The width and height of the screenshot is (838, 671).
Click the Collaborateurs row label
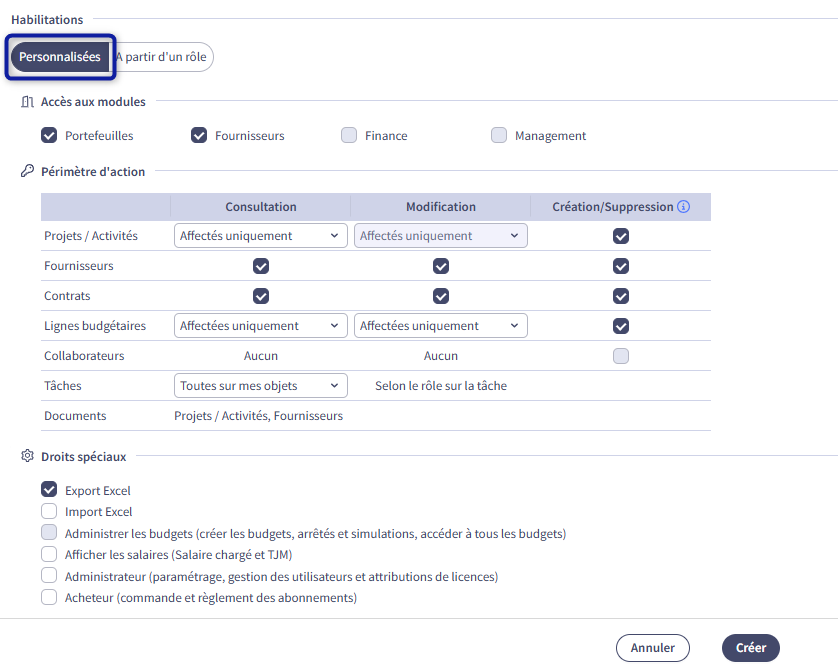tap(84, 356)
